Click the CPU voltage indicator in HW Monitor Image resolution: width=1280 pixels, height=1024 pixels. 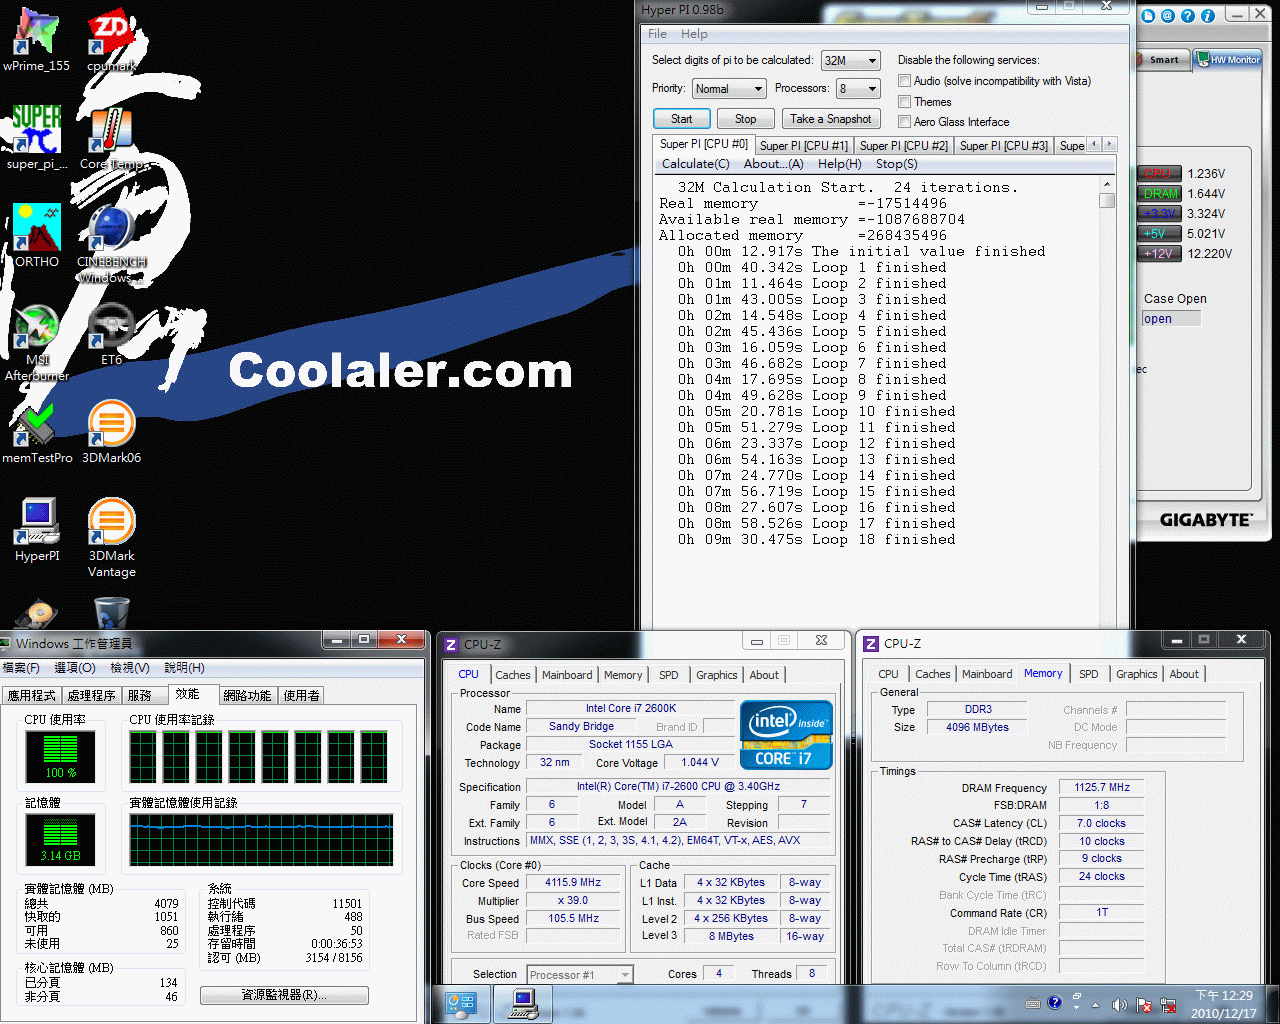coord(1159,173)
